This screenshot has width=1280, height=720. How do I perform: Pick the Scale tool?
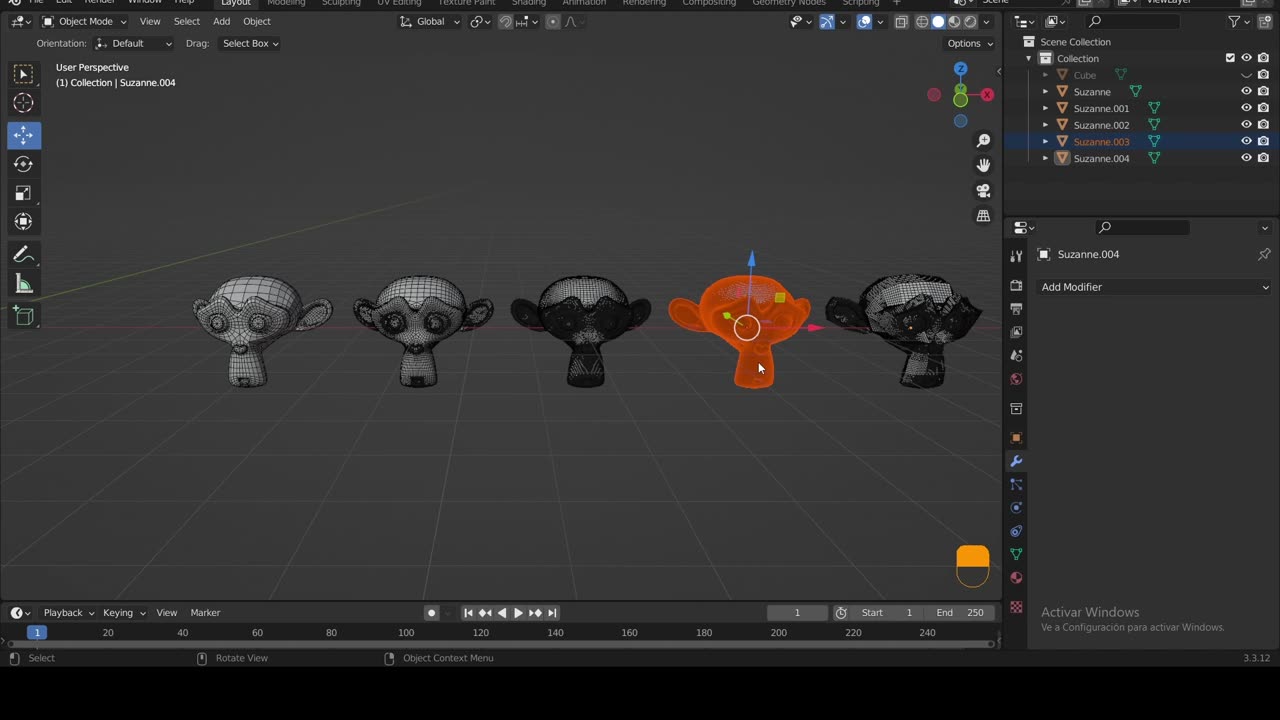point(23,193)
